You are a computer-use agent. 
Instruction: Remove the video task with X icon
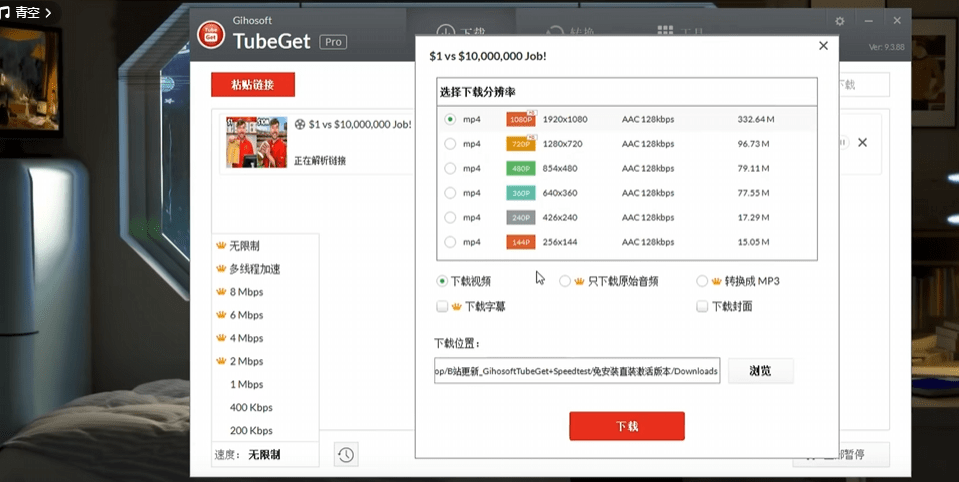click(x=862, y=142)
